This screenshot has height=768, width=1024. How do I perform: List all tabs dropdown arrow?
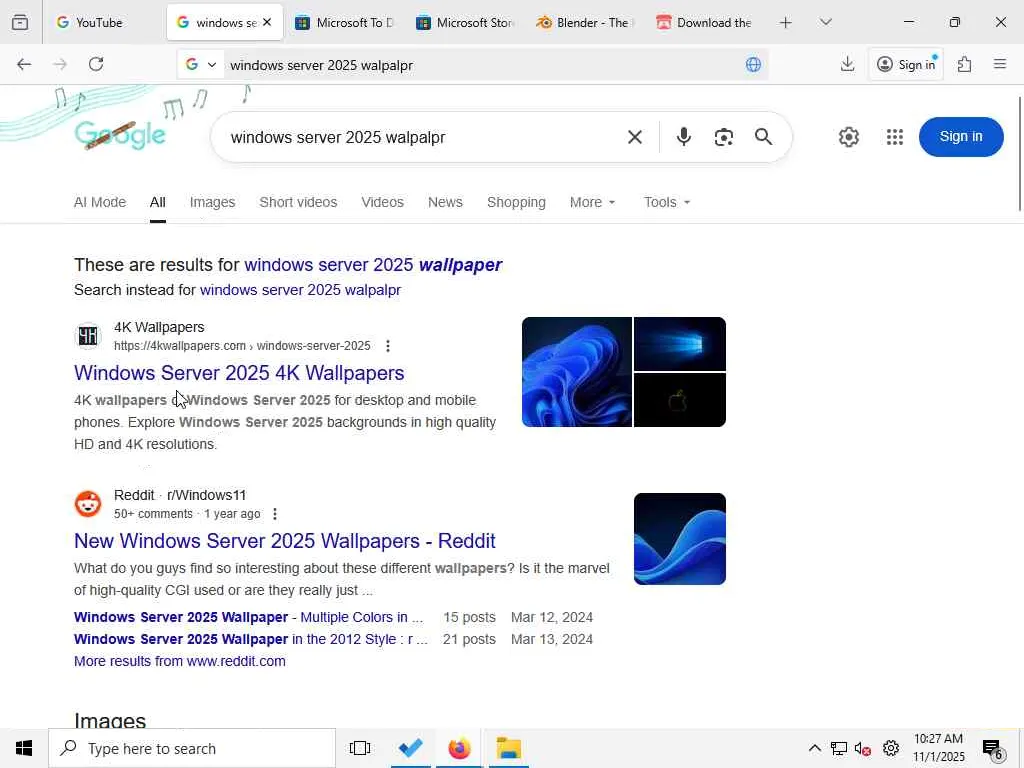[x=825, y=23]
